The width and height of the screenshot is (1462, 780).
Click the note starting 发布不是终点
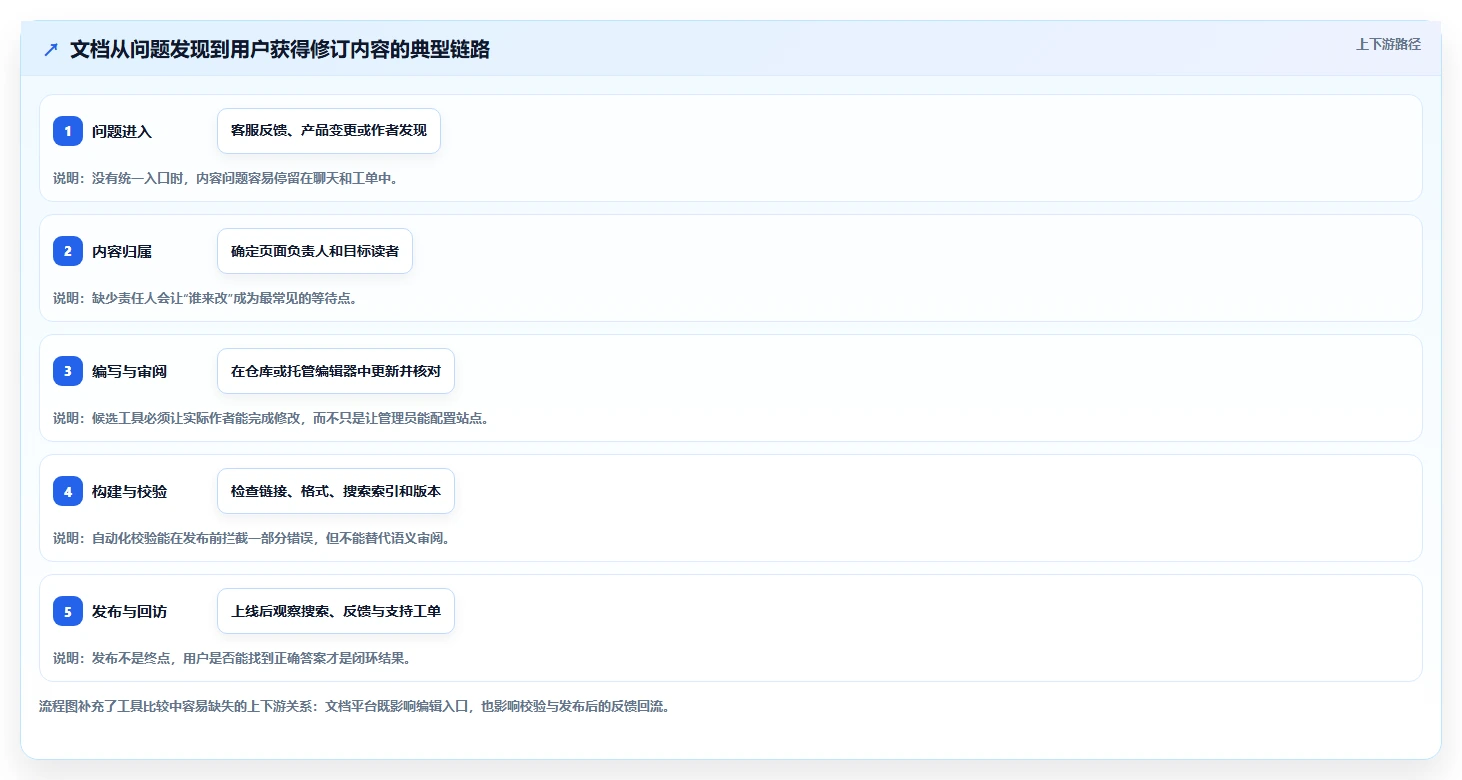[x=232, y=658]
